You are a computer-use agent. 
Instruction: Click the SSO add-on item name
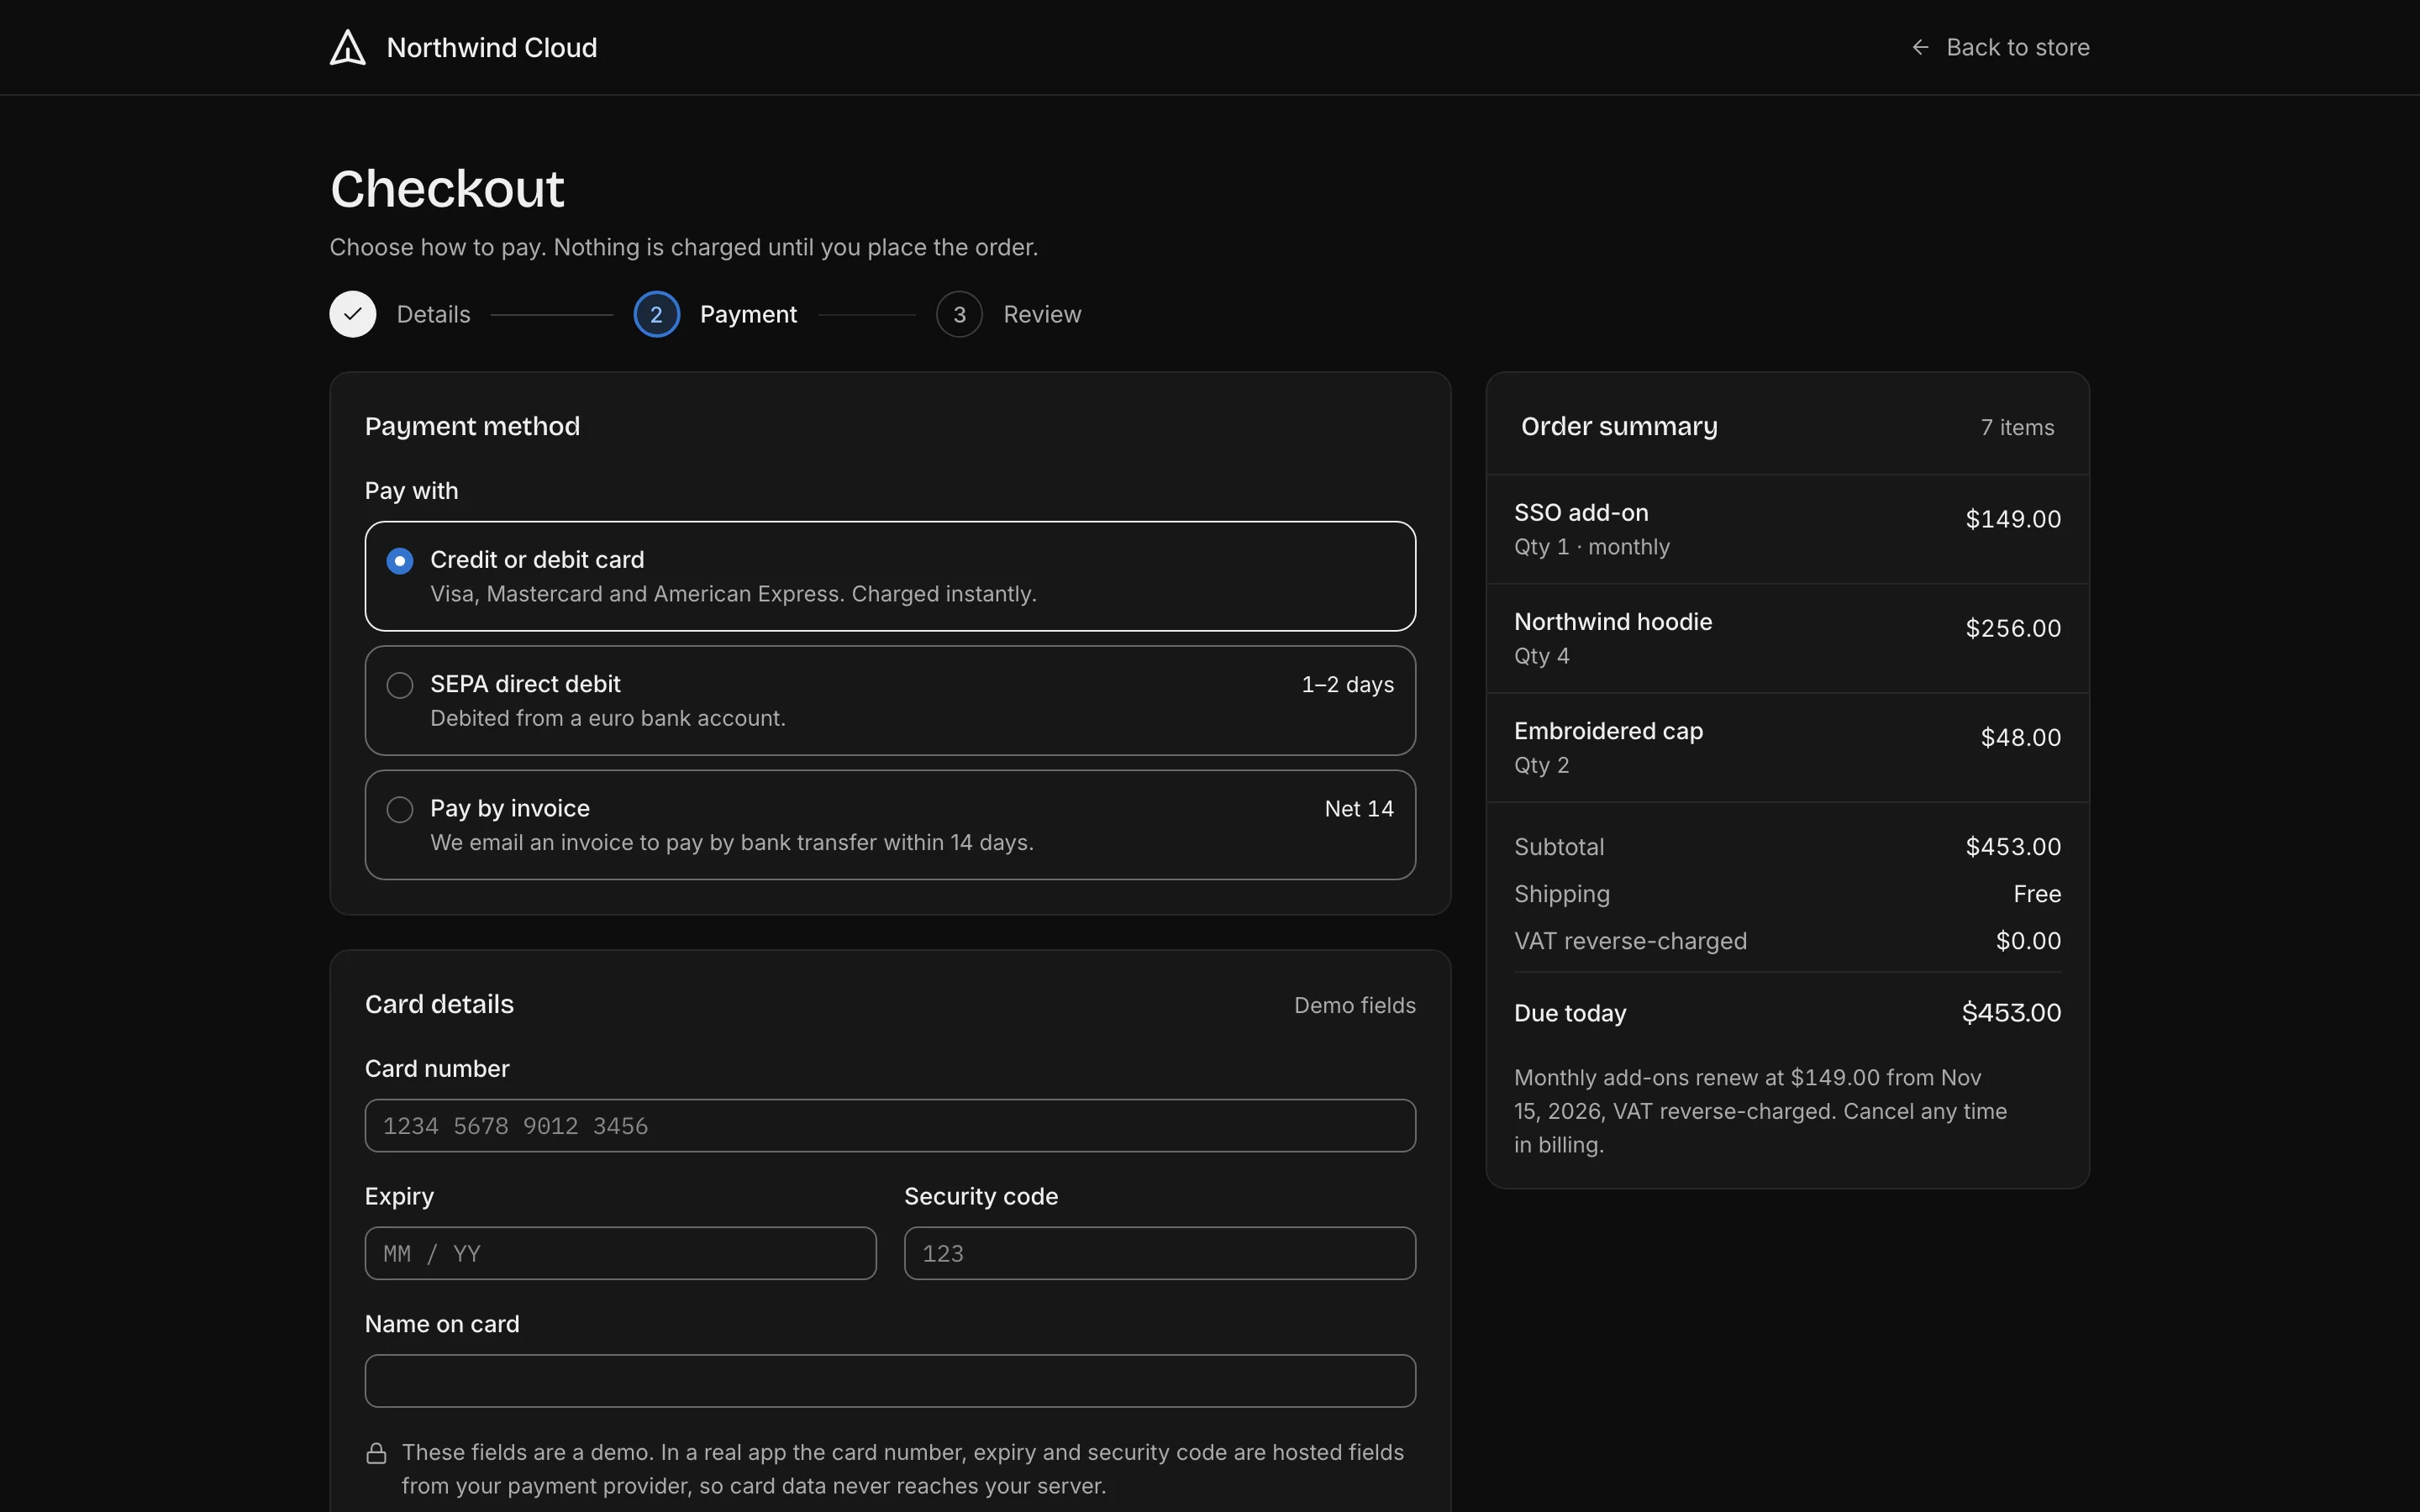1581,512
